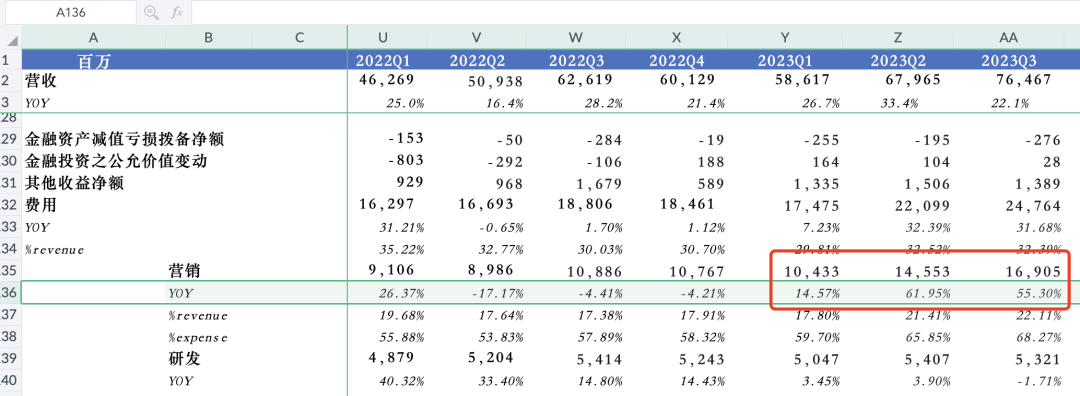Click the 研发 label cell

209,359
